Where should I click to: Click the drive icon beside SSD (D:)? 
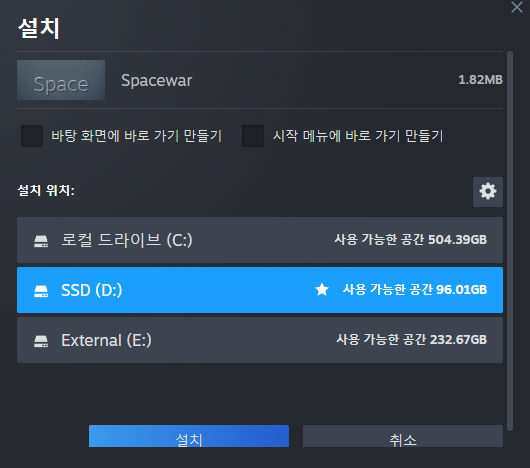(41, 291)
